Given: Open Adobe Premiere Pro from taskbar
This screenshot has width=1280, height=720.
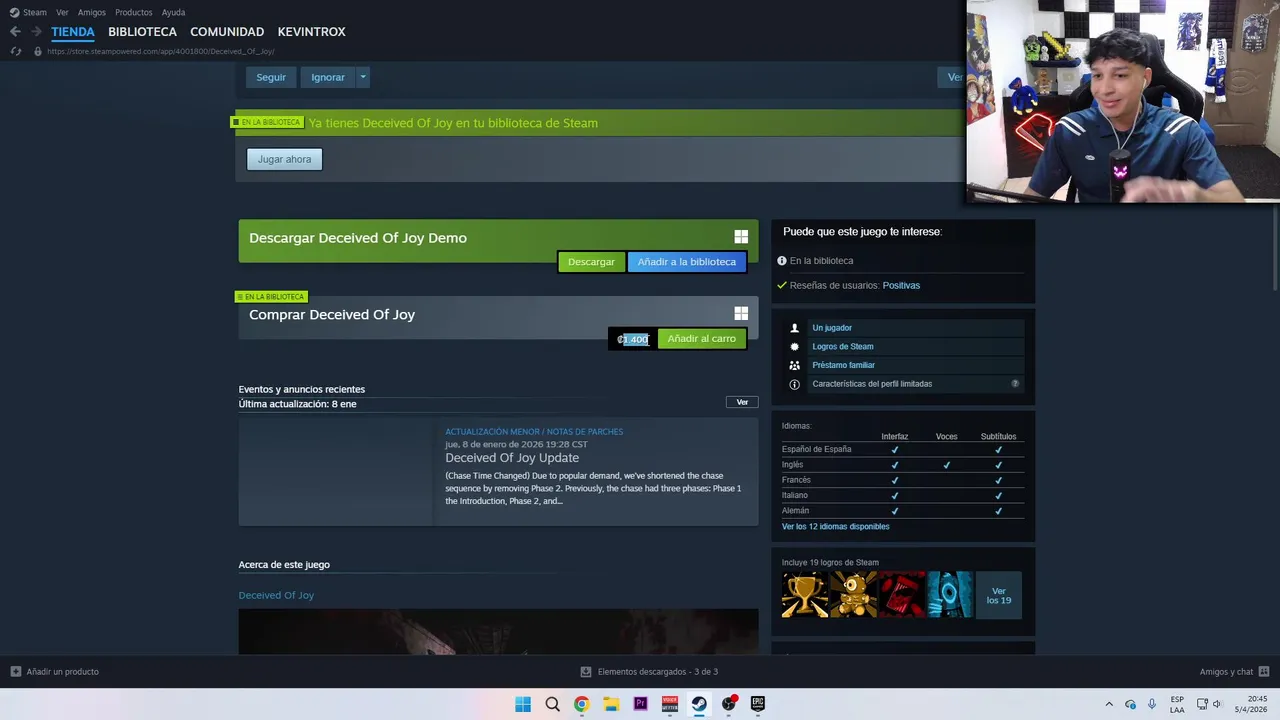Looking at the screenshot, I should coord(640,704).
